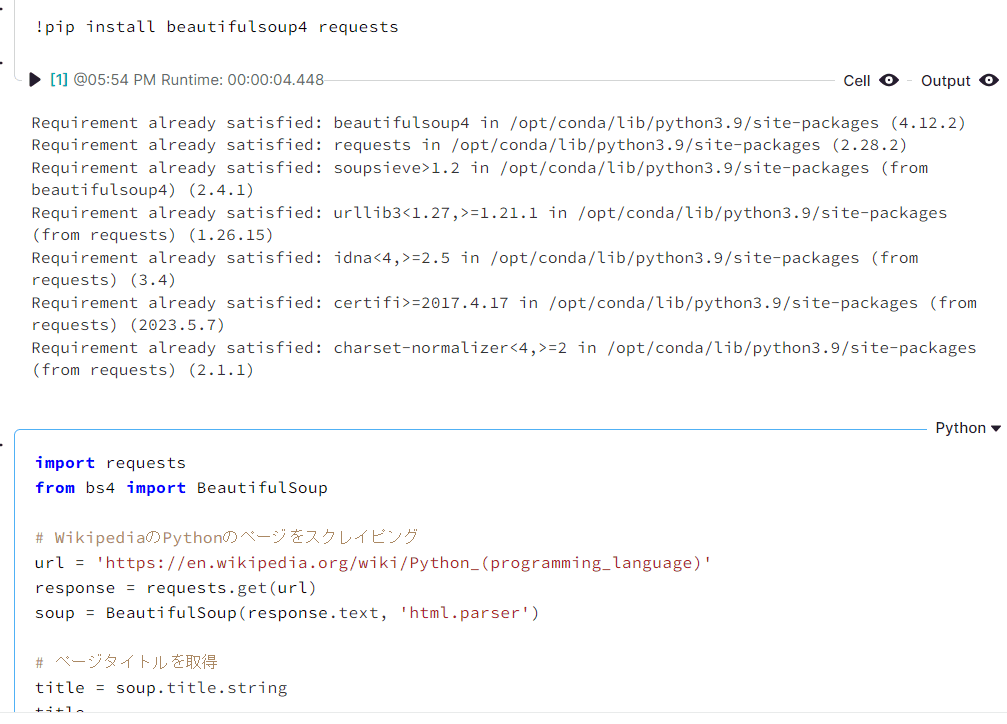Toggle Output visibility to hide pip results

pyautogui.click(x=989, y=80)
